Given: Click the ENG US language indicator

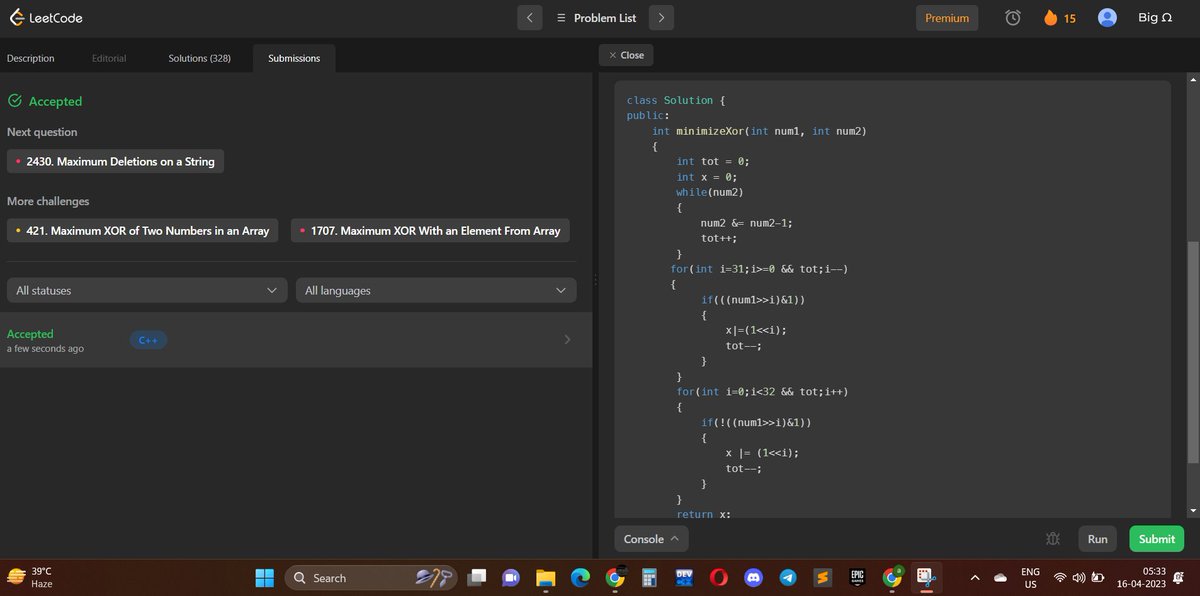Looking at the screenshot, I should [1030, 577].
